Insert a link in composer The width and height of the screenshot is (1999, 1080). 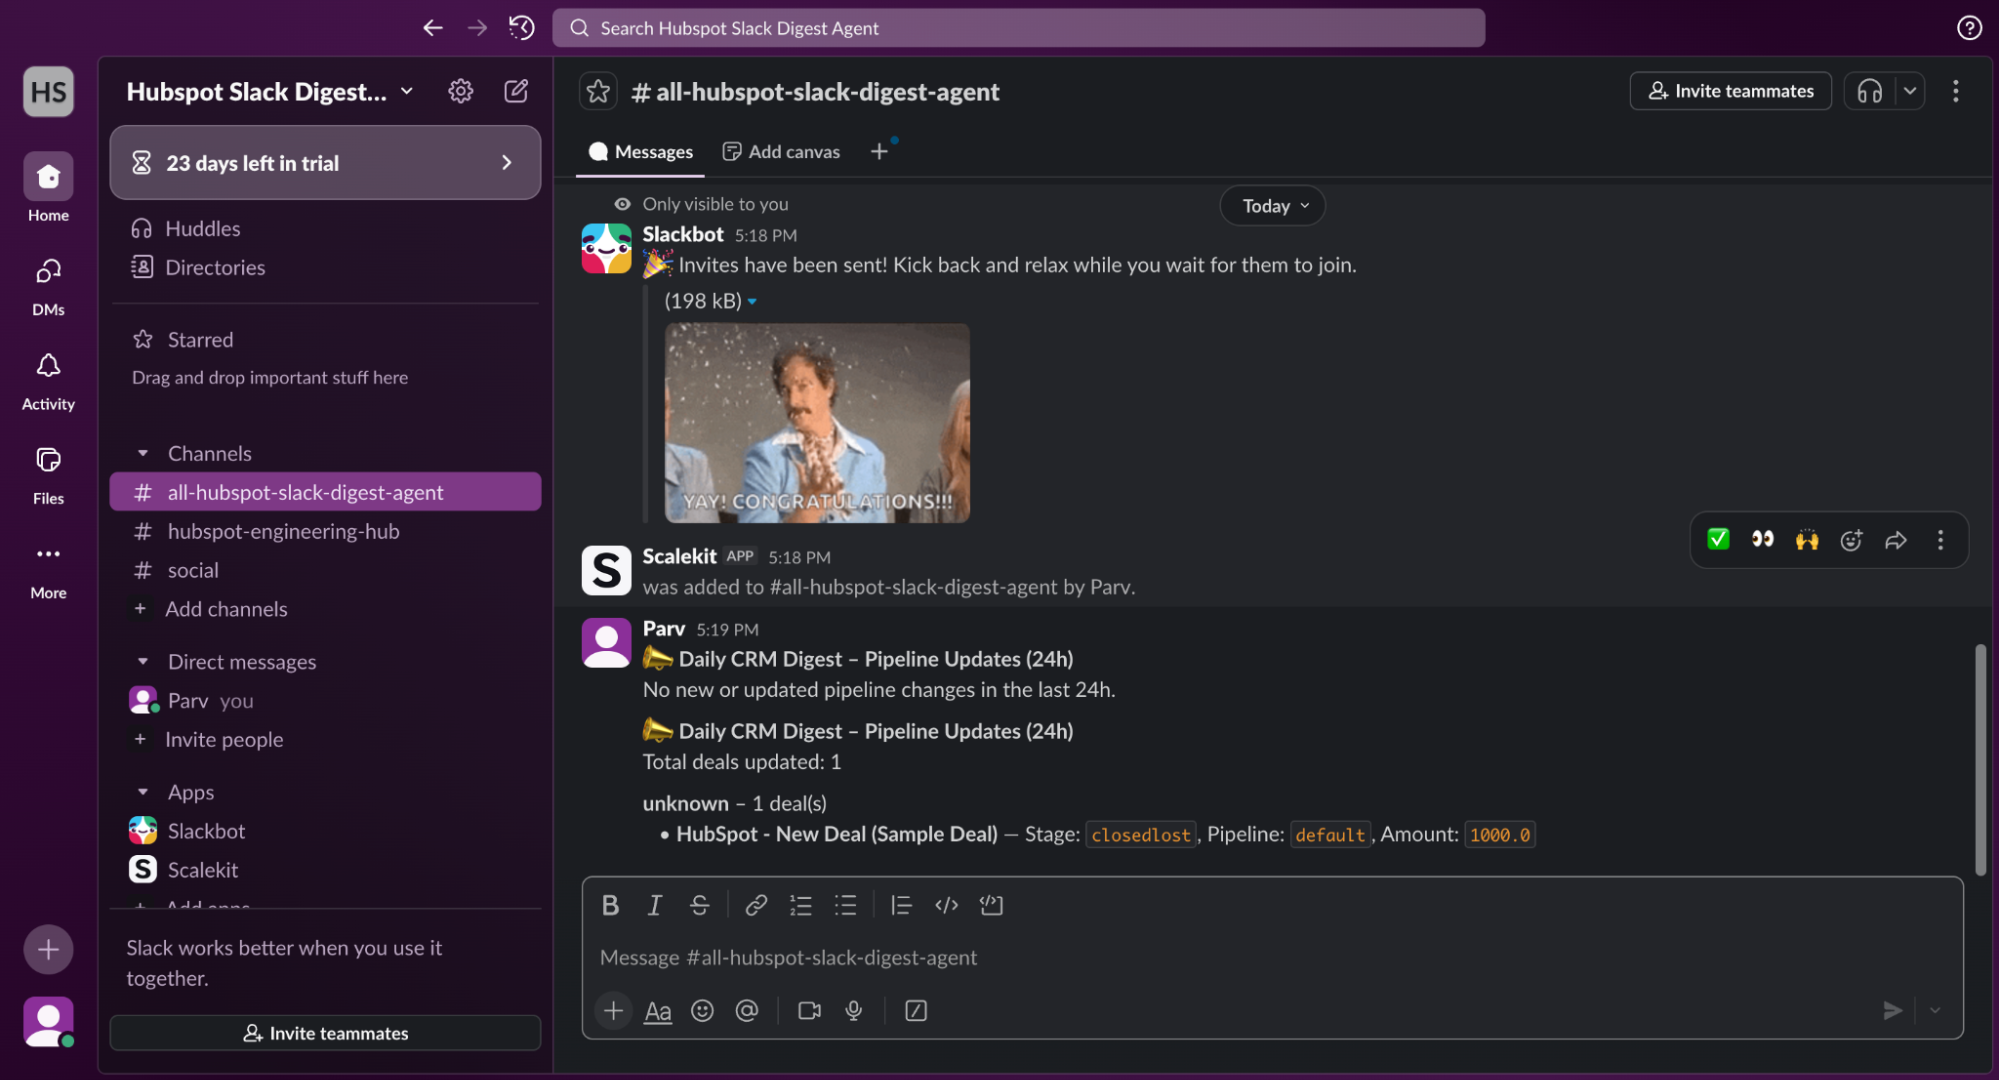[756, 905]
